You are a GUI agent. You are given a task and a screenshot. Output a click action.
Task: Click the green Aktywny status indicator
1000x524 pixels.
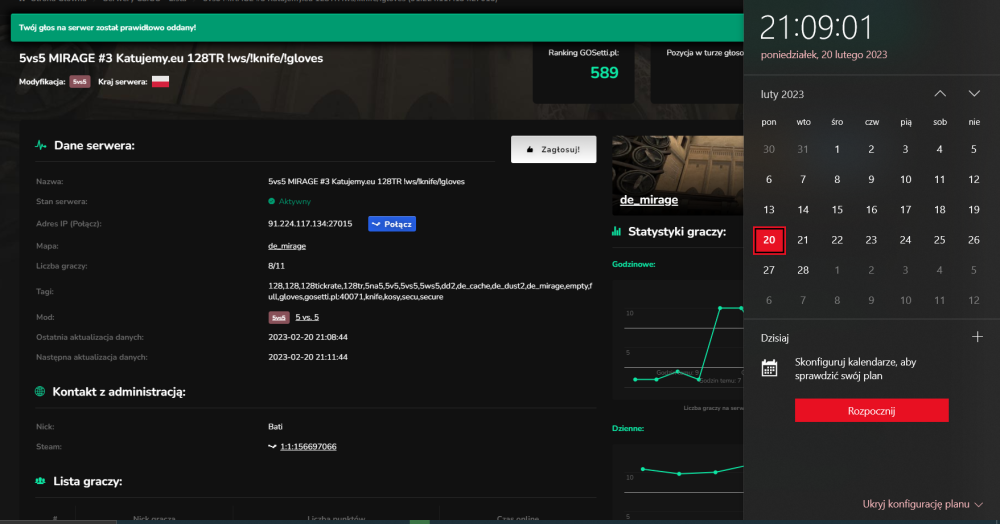(290, 201)
